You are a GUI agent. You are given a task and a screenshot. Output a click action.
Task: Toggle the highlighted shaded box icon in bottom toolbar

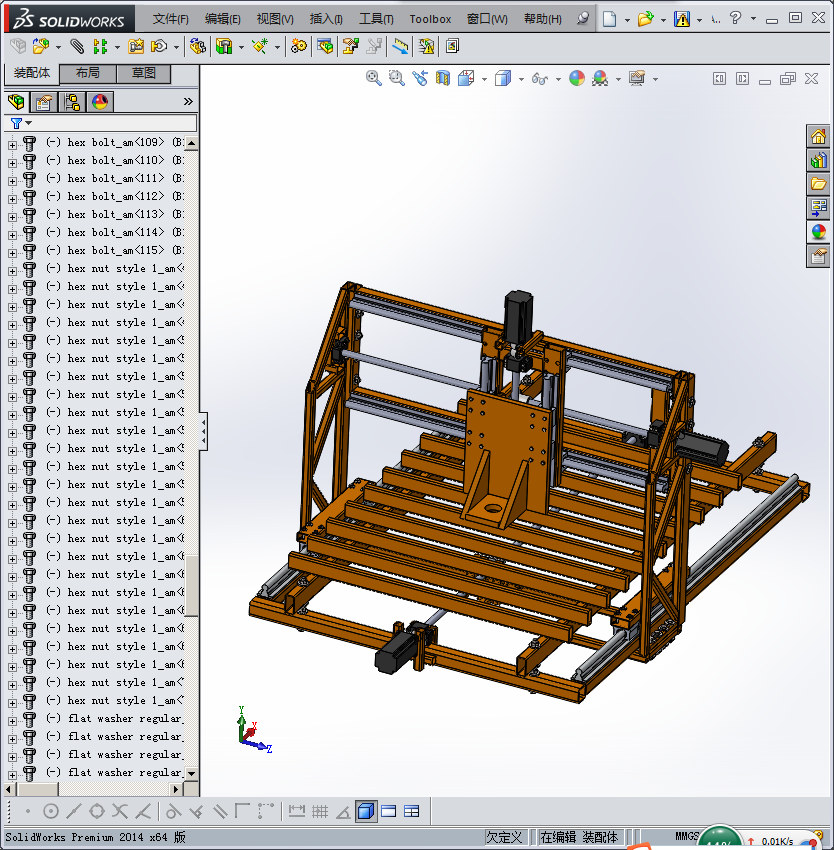(365, 811)
